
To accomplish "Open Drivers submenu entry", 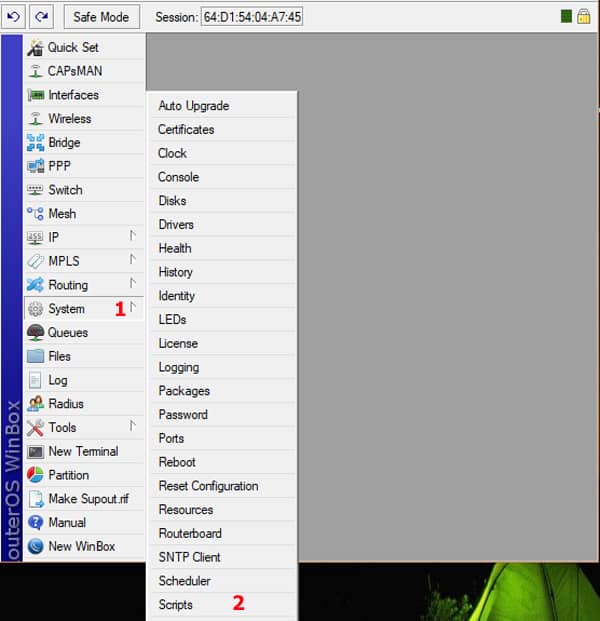I will coord(224,225).
